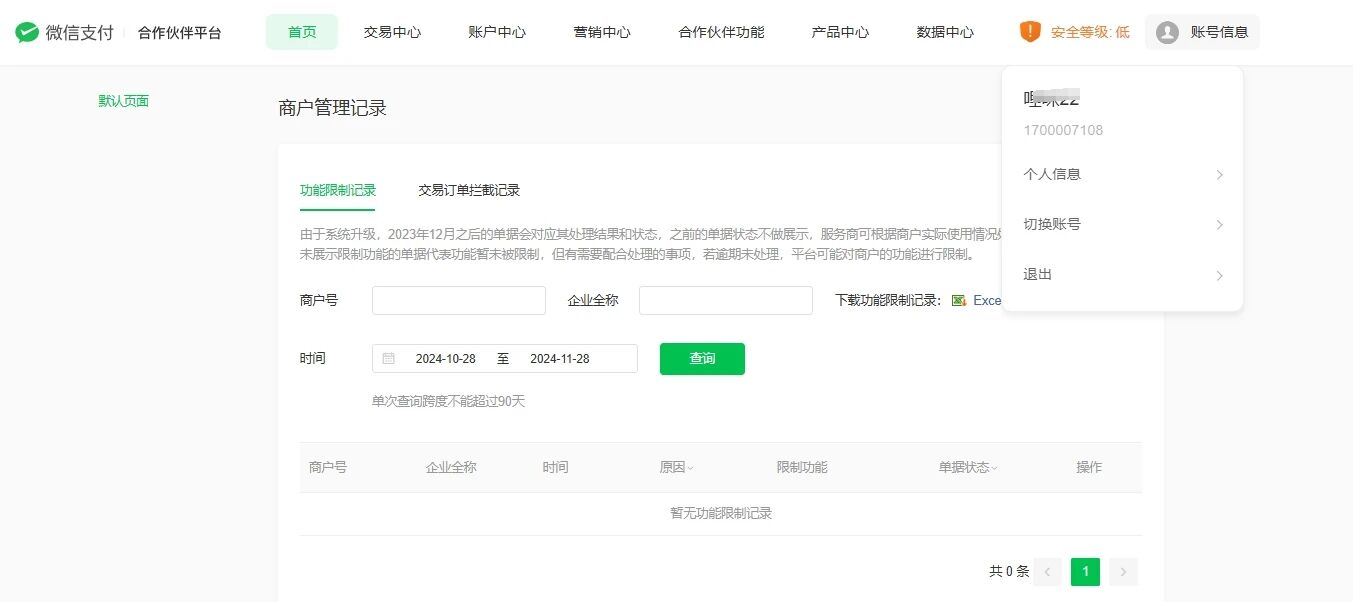Click the 限制功能 column header
This screenshot has height=602, width=1353.
click(802, 468)
